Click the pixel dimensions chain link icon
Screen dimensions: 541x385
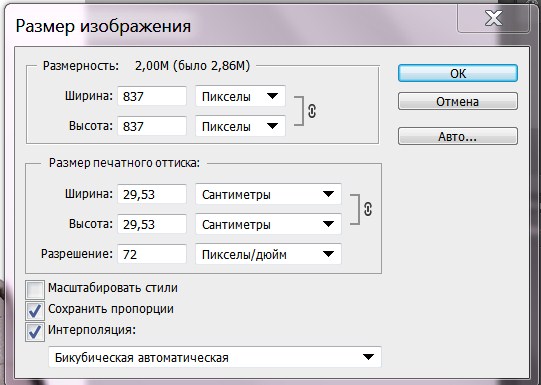pyautogui.click(x=312, y=111)
